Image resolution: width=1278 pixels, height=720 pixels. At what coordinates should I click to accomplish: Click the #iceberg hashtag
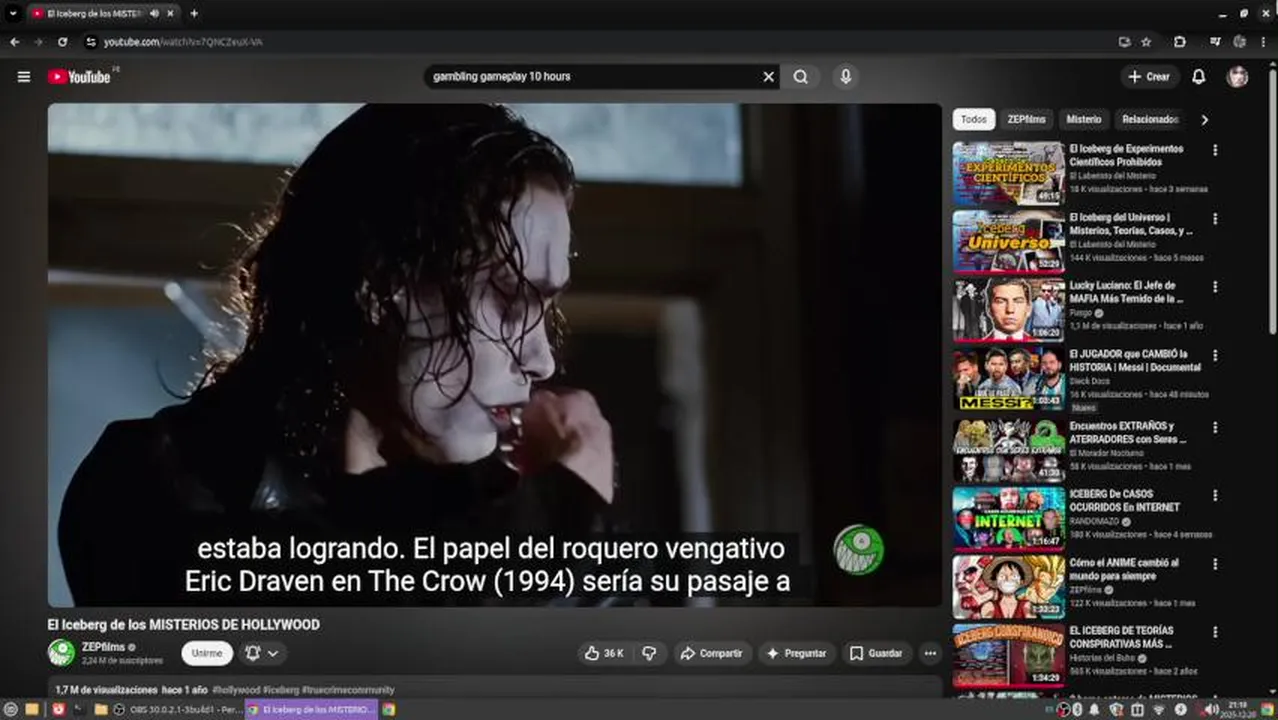[281, 690]
